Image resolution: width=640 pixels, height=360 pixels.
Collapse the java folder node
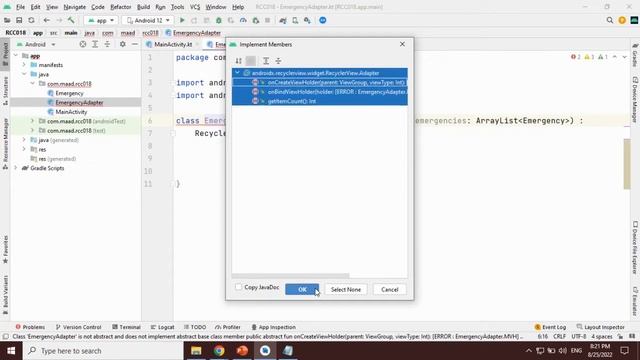[24, 74]
